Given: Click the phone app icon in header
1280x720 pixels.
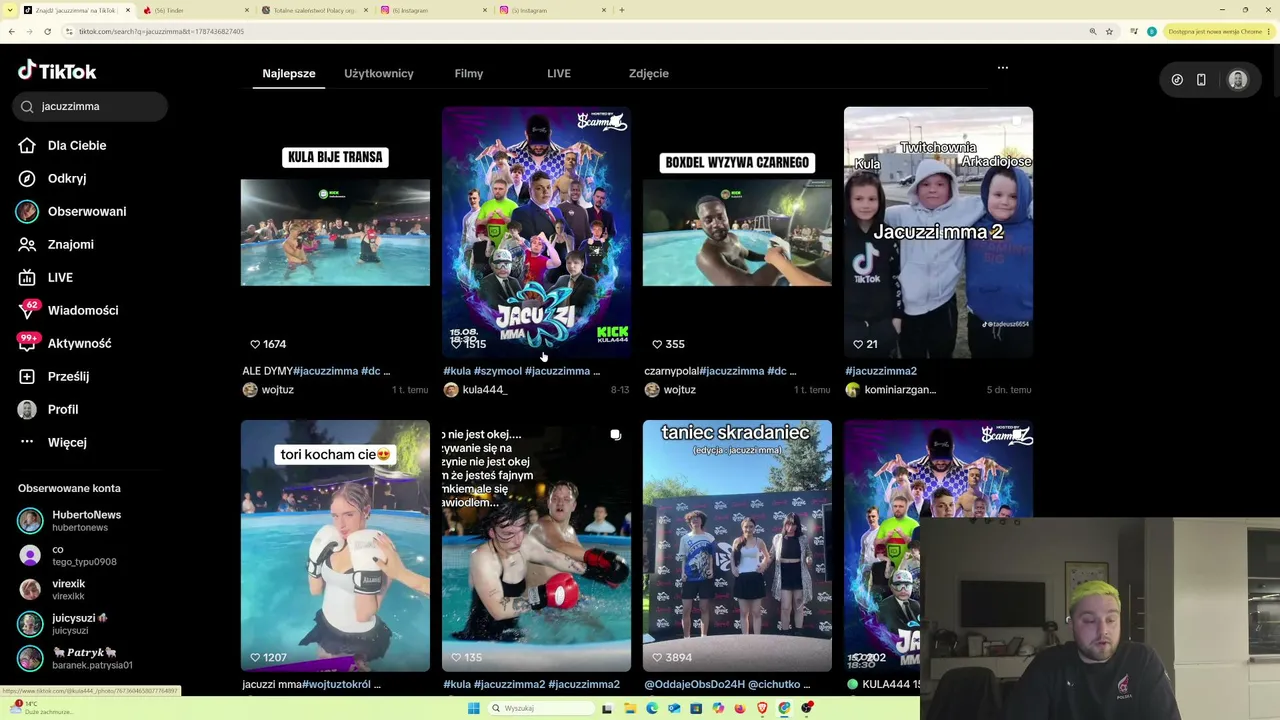Looking at the screenshot, I should tap(1201, 80).
